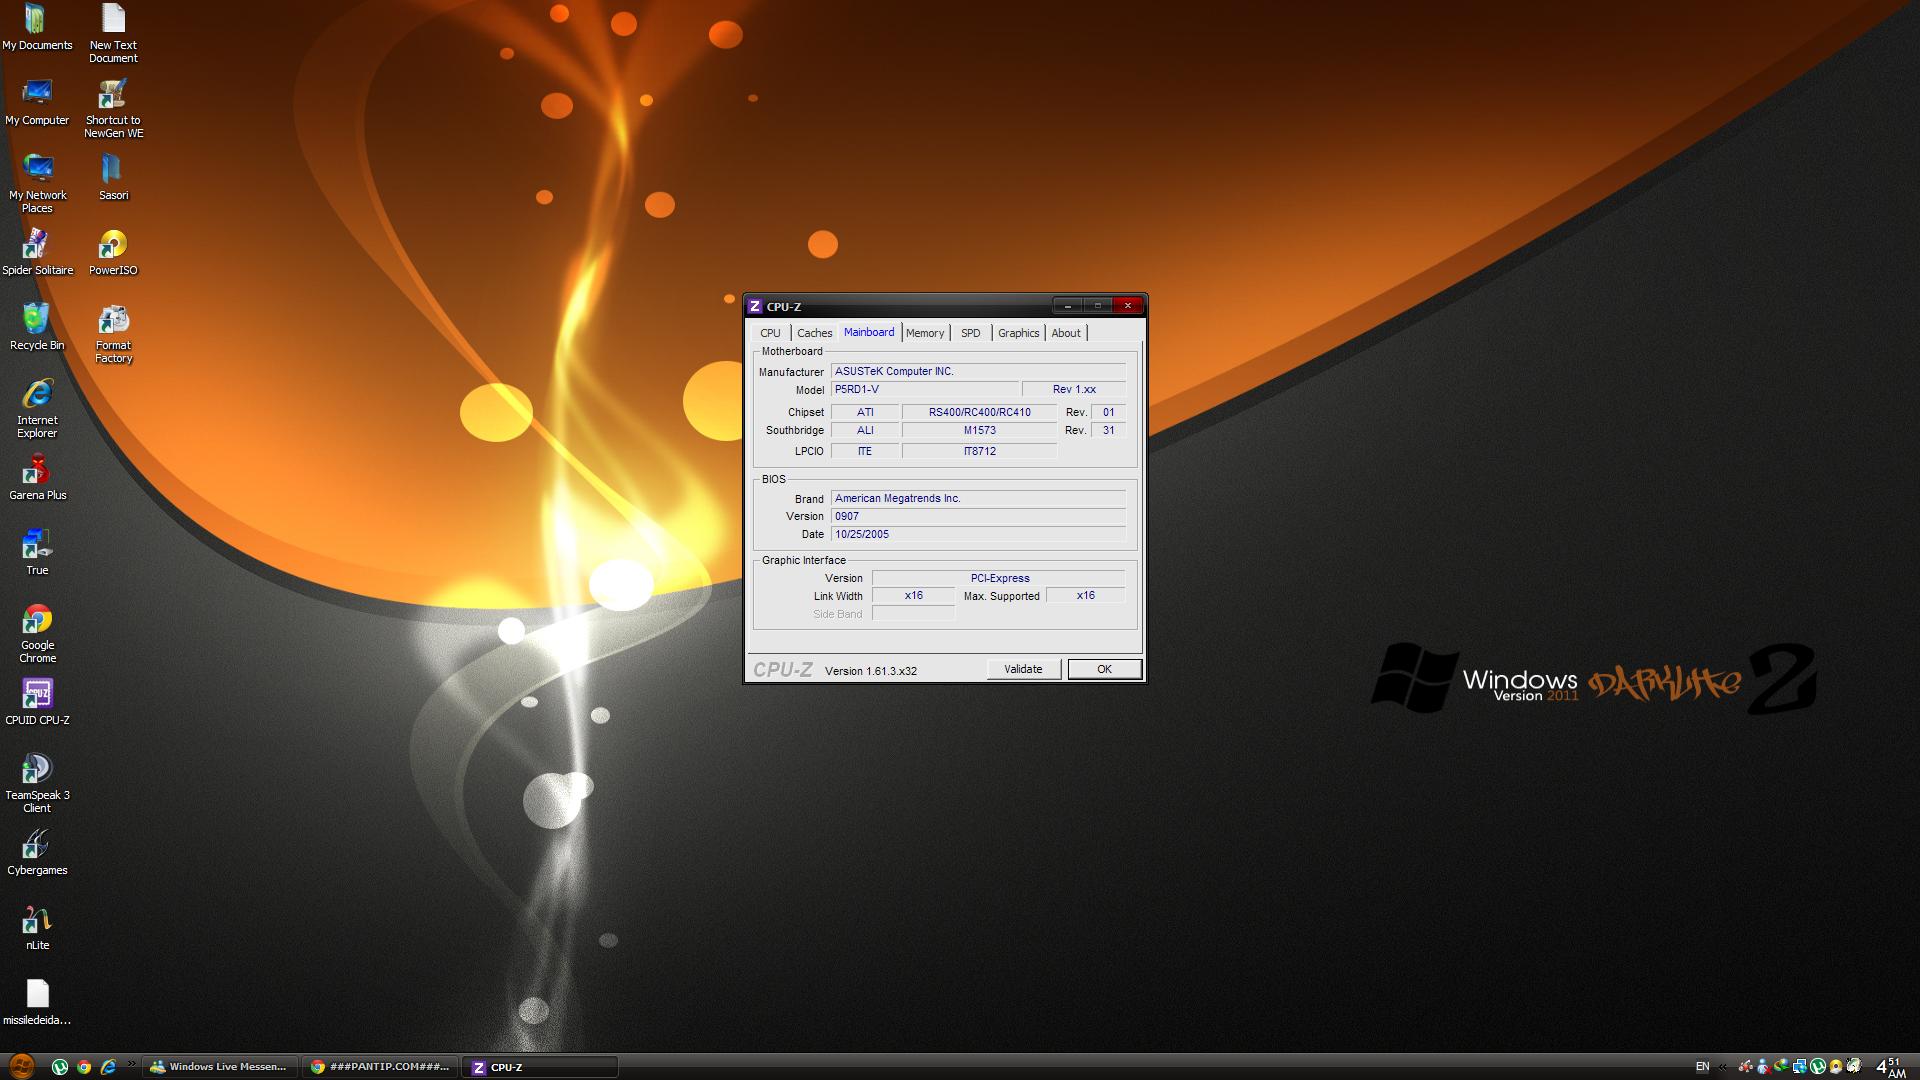1920x1080 pixels.
Task: Select the SPD tab
Action: 970,333
